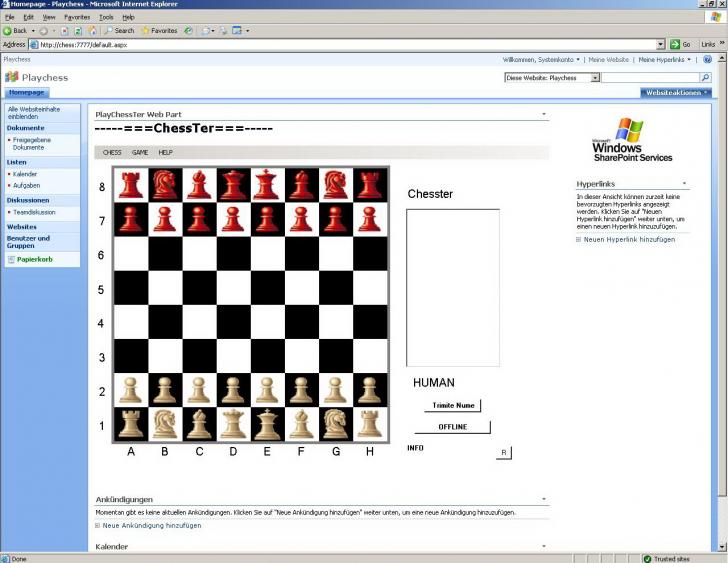728x563 pixels.
Task: Click the SharePoint search text field
Action: point(650,78)
